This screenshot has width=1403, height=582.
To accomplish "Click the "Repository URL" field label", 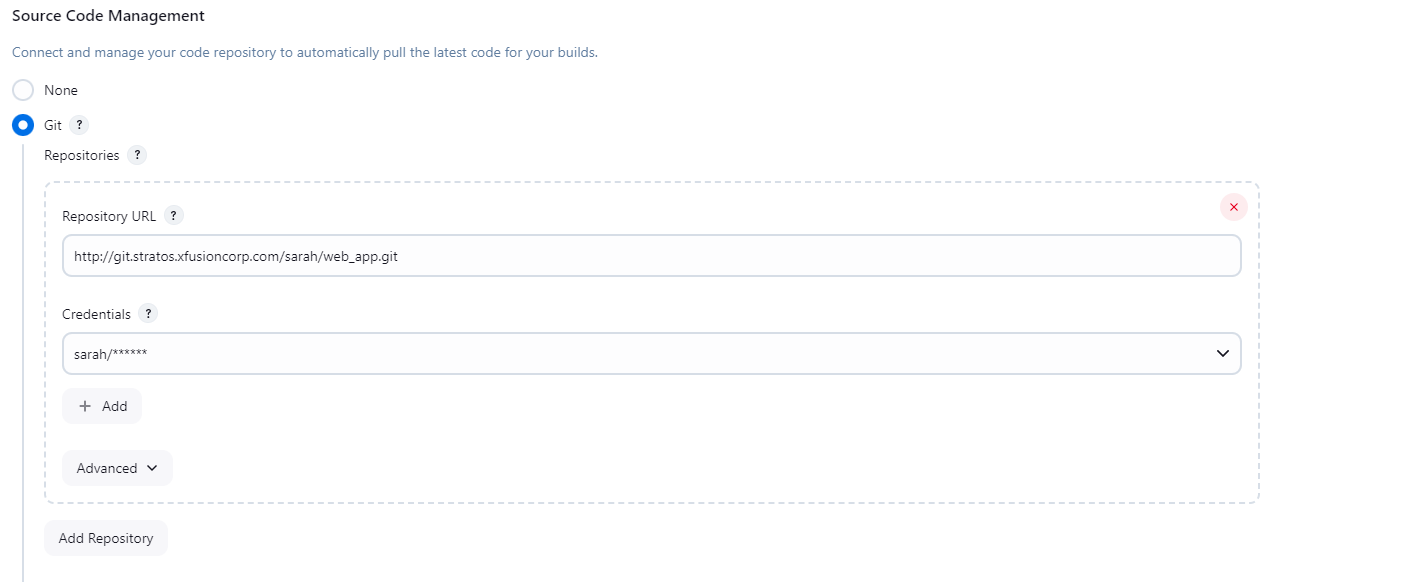I will (x=109, y=216).
